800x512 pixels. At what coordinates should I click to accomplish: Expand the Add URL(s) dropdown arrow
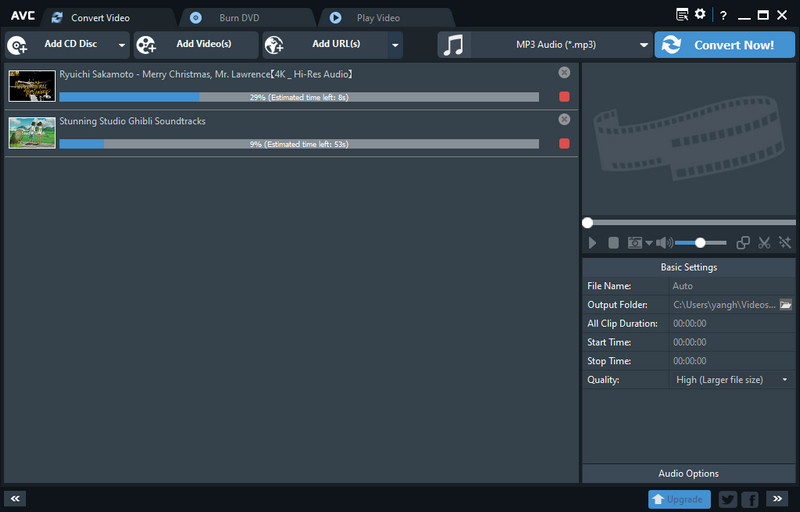coord(395,45)
